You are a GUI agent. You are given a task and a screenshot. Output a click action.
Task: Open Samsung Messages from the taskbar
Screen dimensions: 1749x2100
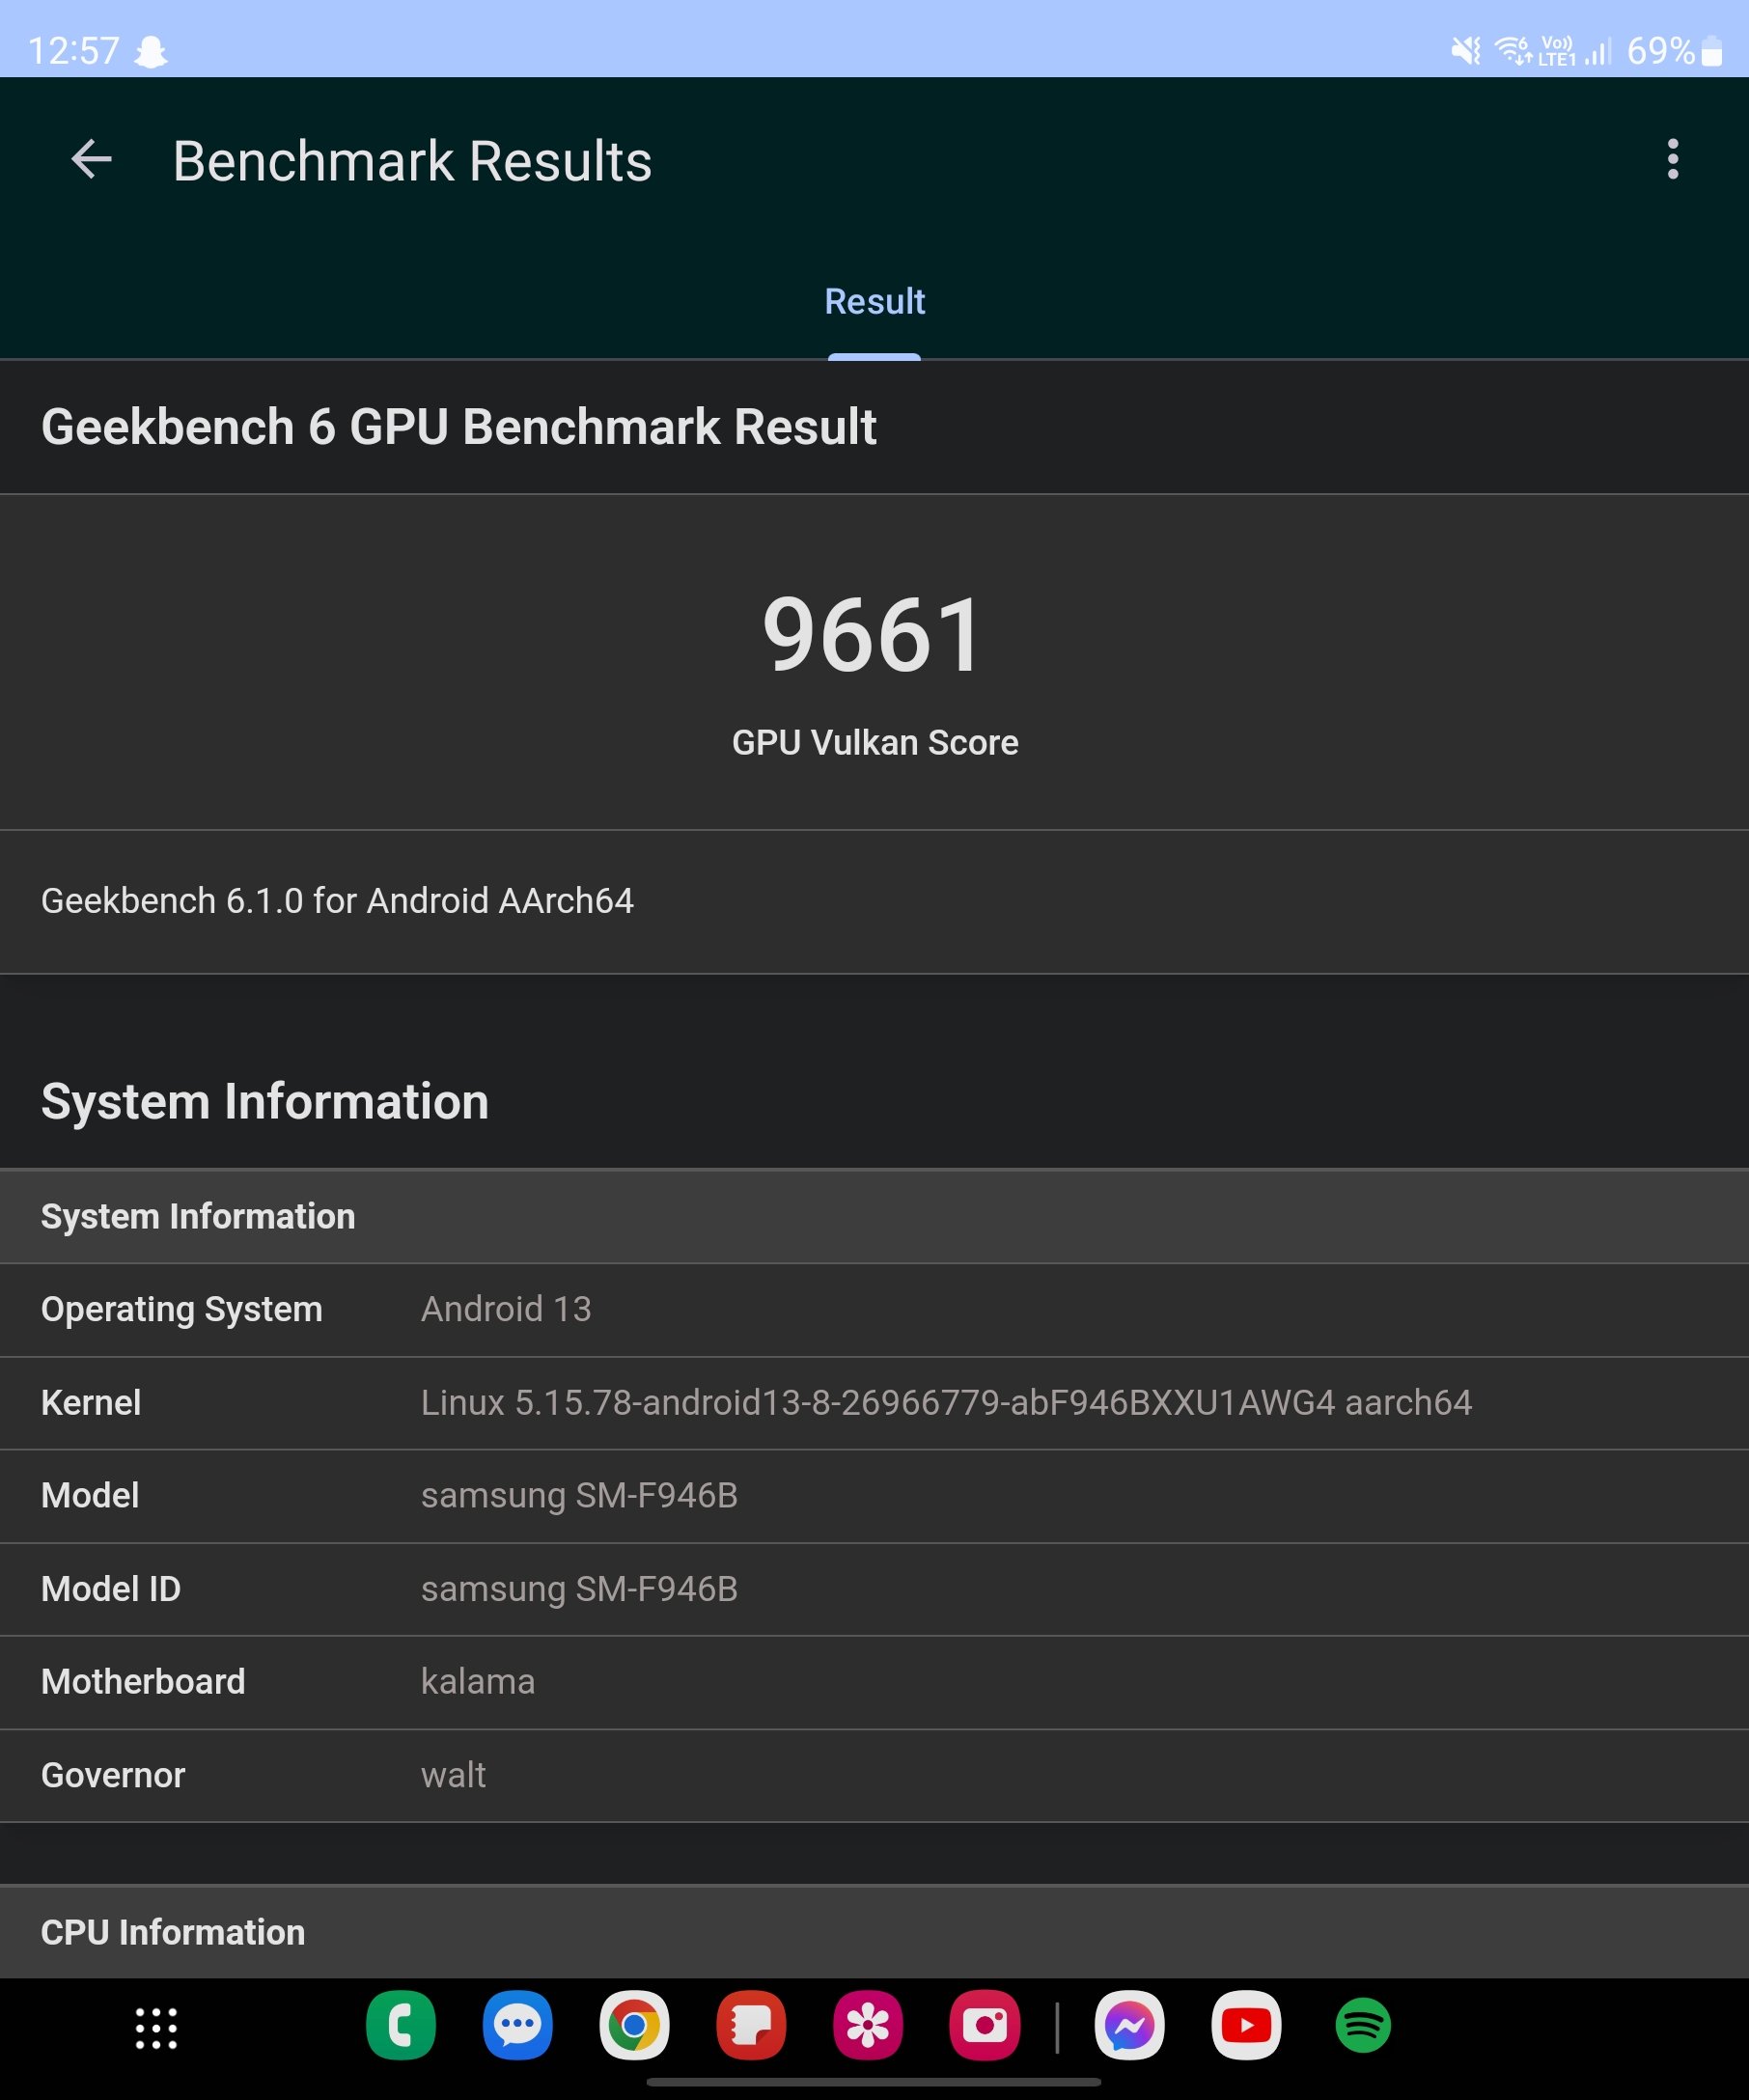(517, 2026)
